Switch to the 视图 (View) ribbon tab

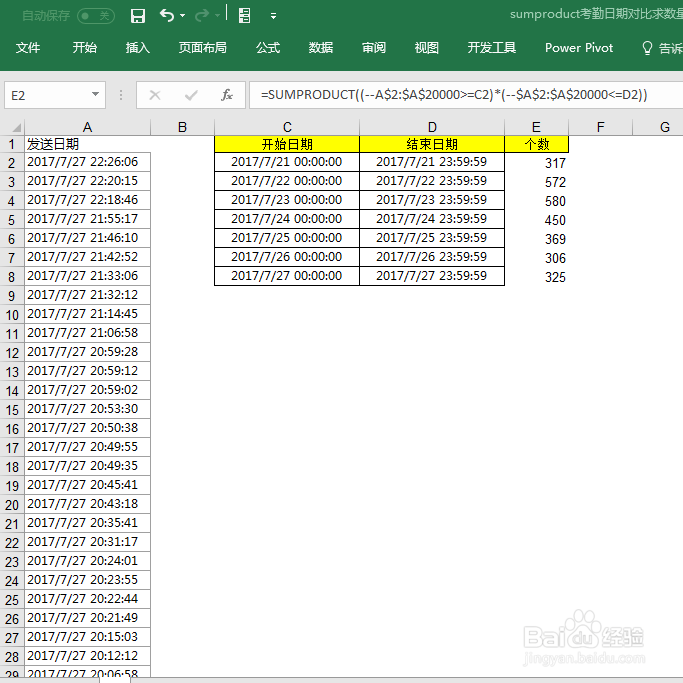tap(426, 47)
